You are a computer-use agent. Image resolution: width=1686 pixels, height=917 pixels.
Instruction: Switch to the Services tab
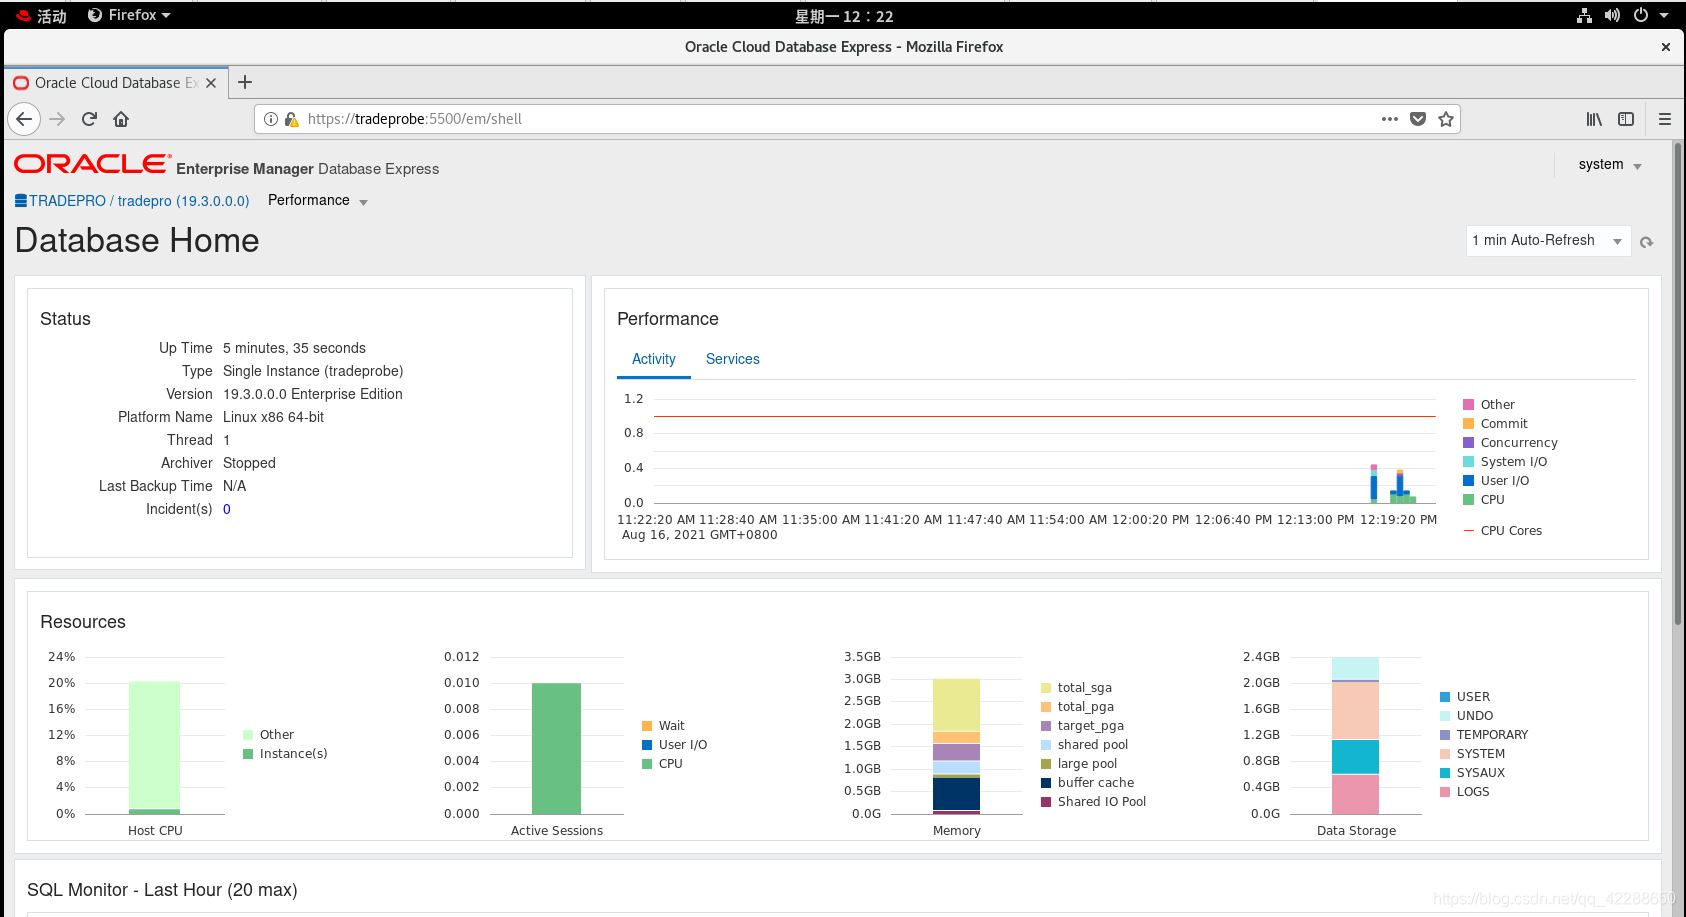point(732,359)
